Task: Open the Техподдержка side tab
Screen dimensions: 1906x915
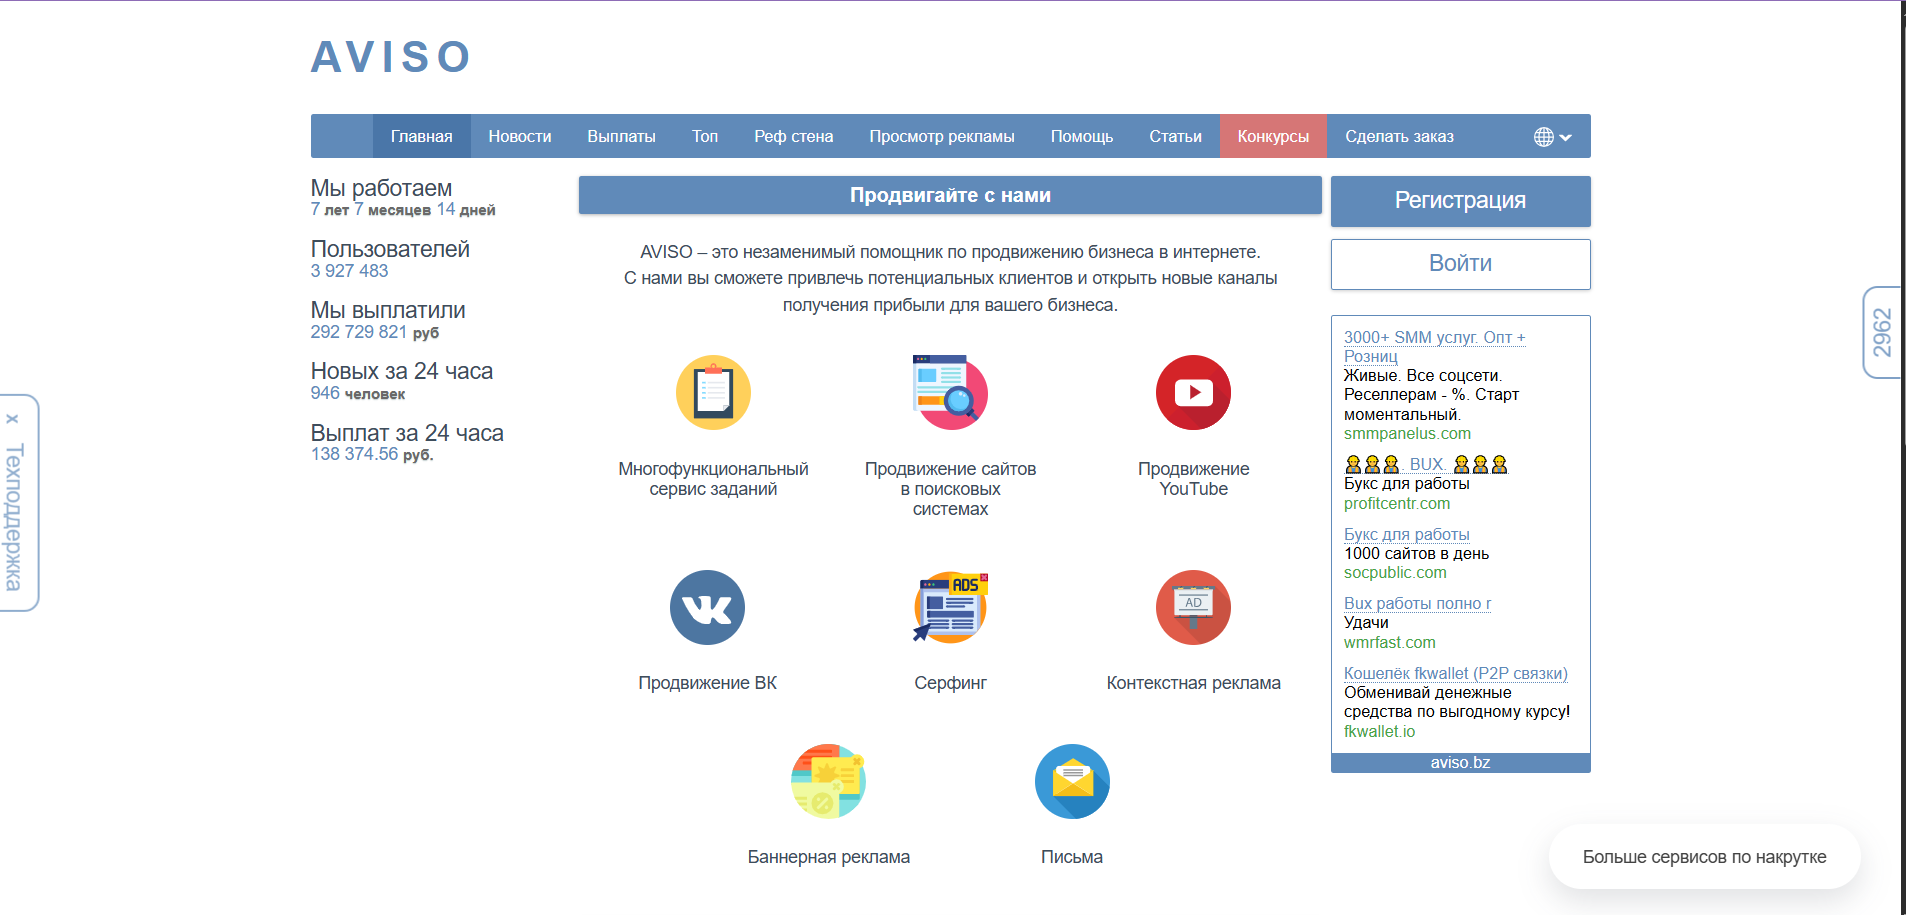Action: click(x=14, y=516)
